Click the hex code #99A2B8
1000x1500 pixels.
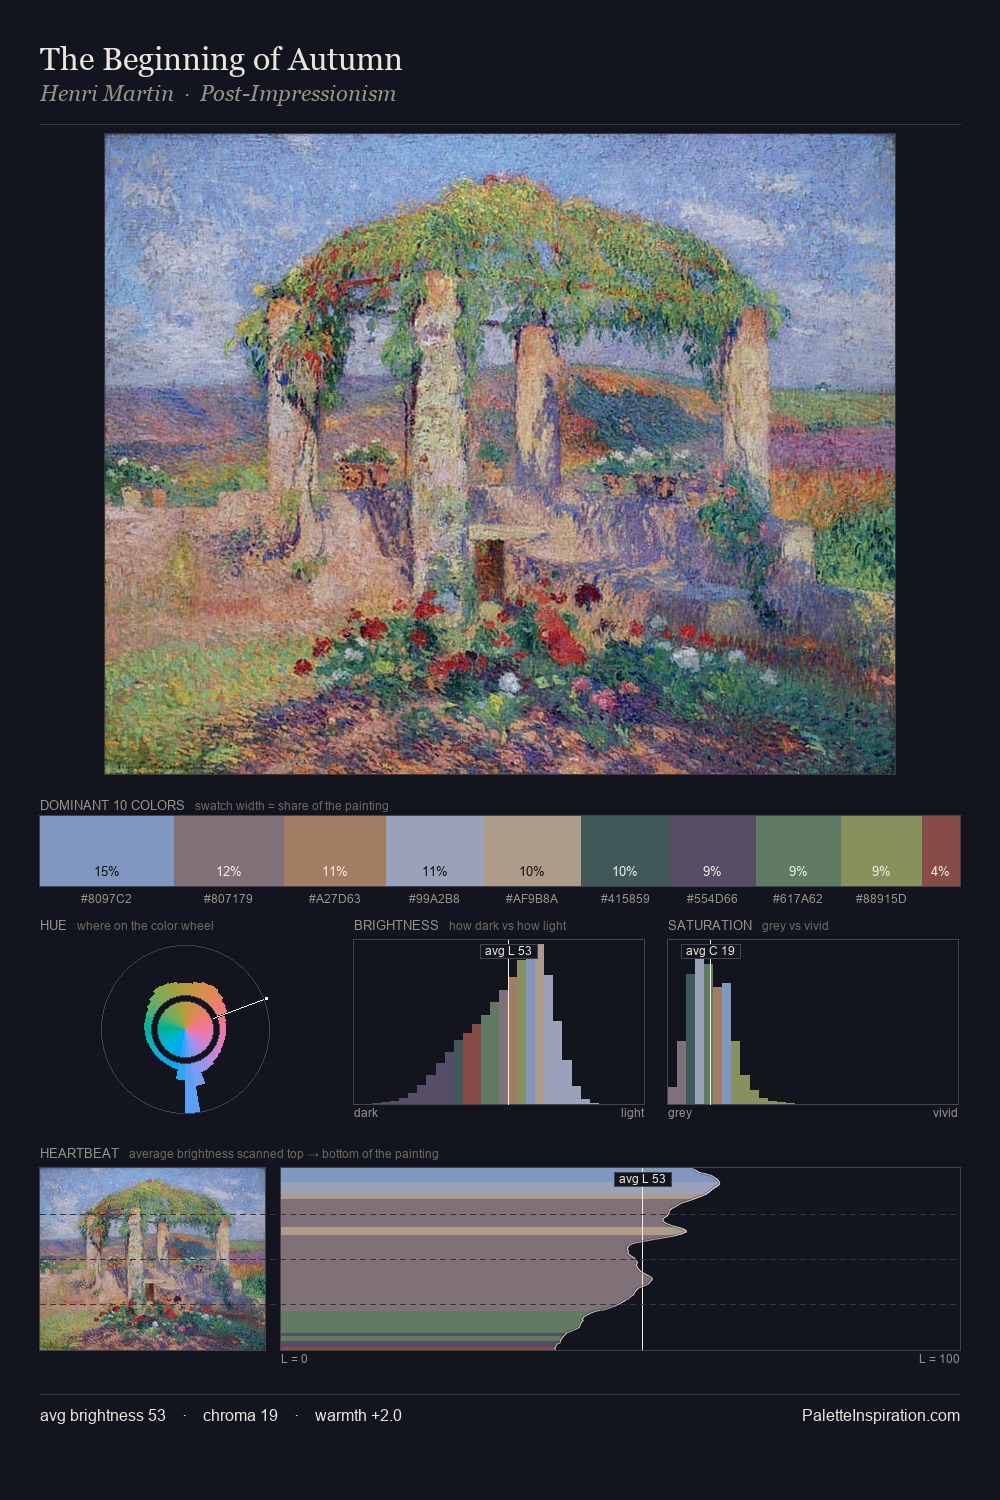(434, 899)
